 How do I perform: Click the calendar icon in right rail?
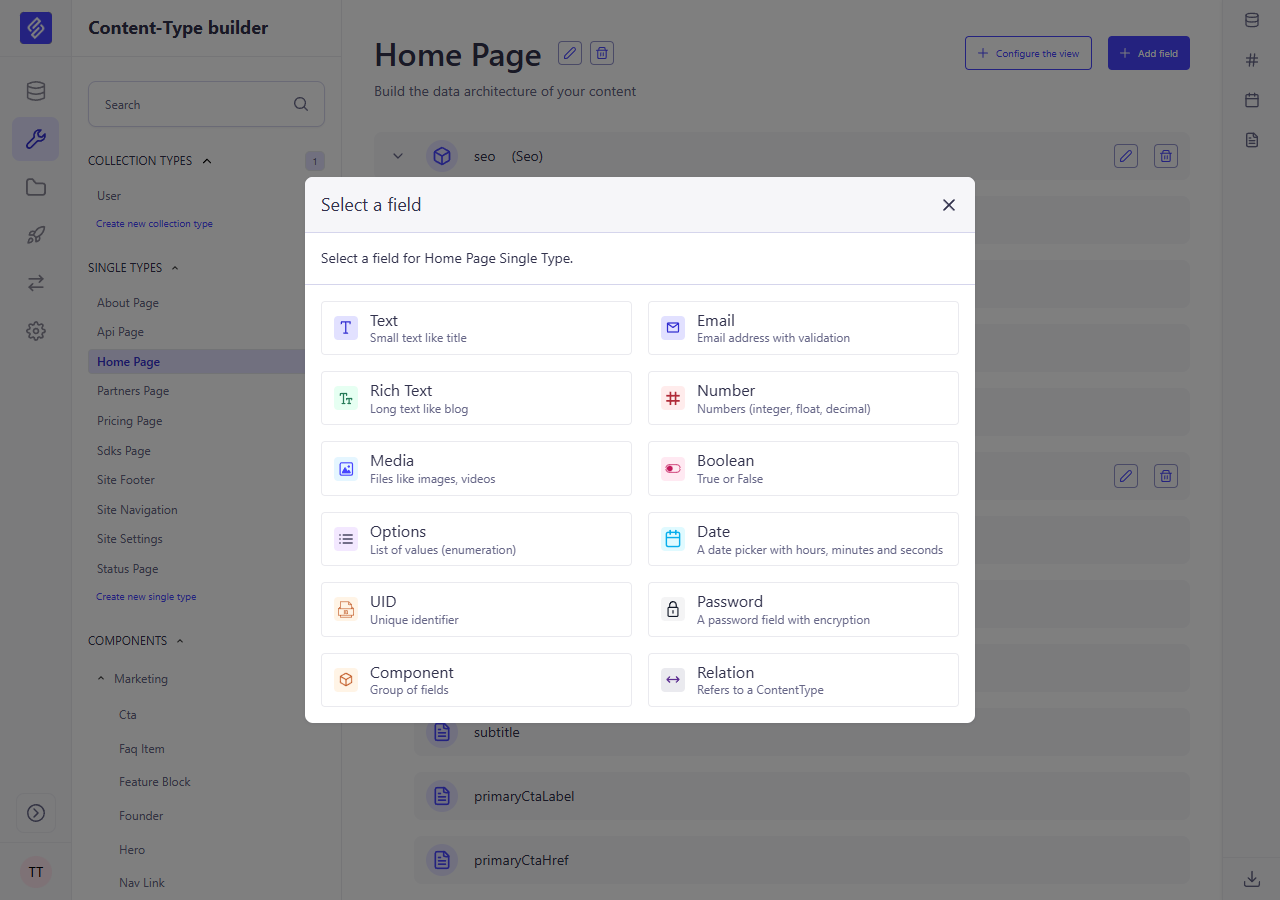[x=1252, y=100]
